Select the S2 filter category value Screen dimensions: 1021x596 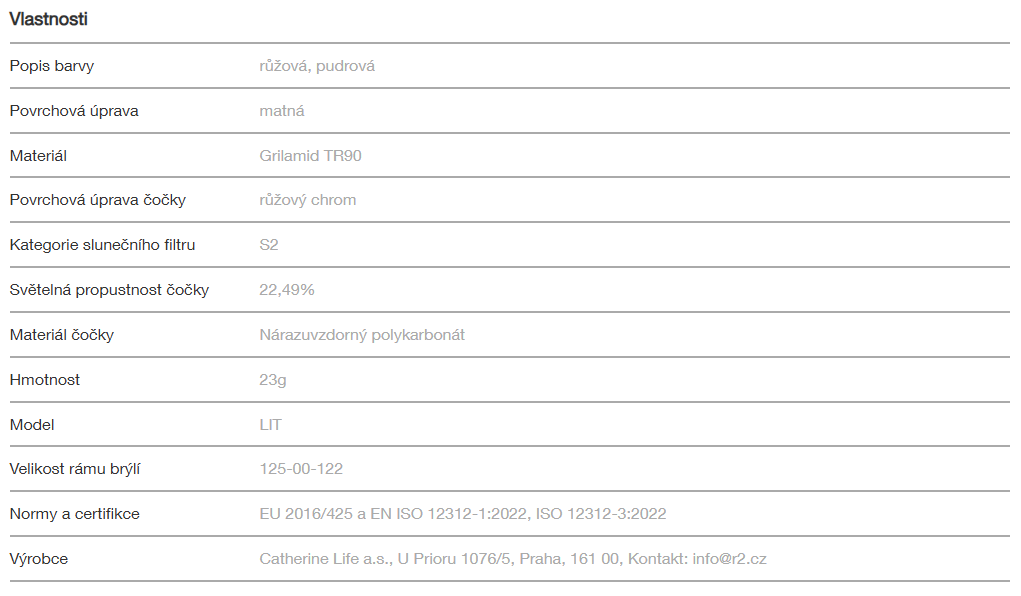[x=269, y=245]
